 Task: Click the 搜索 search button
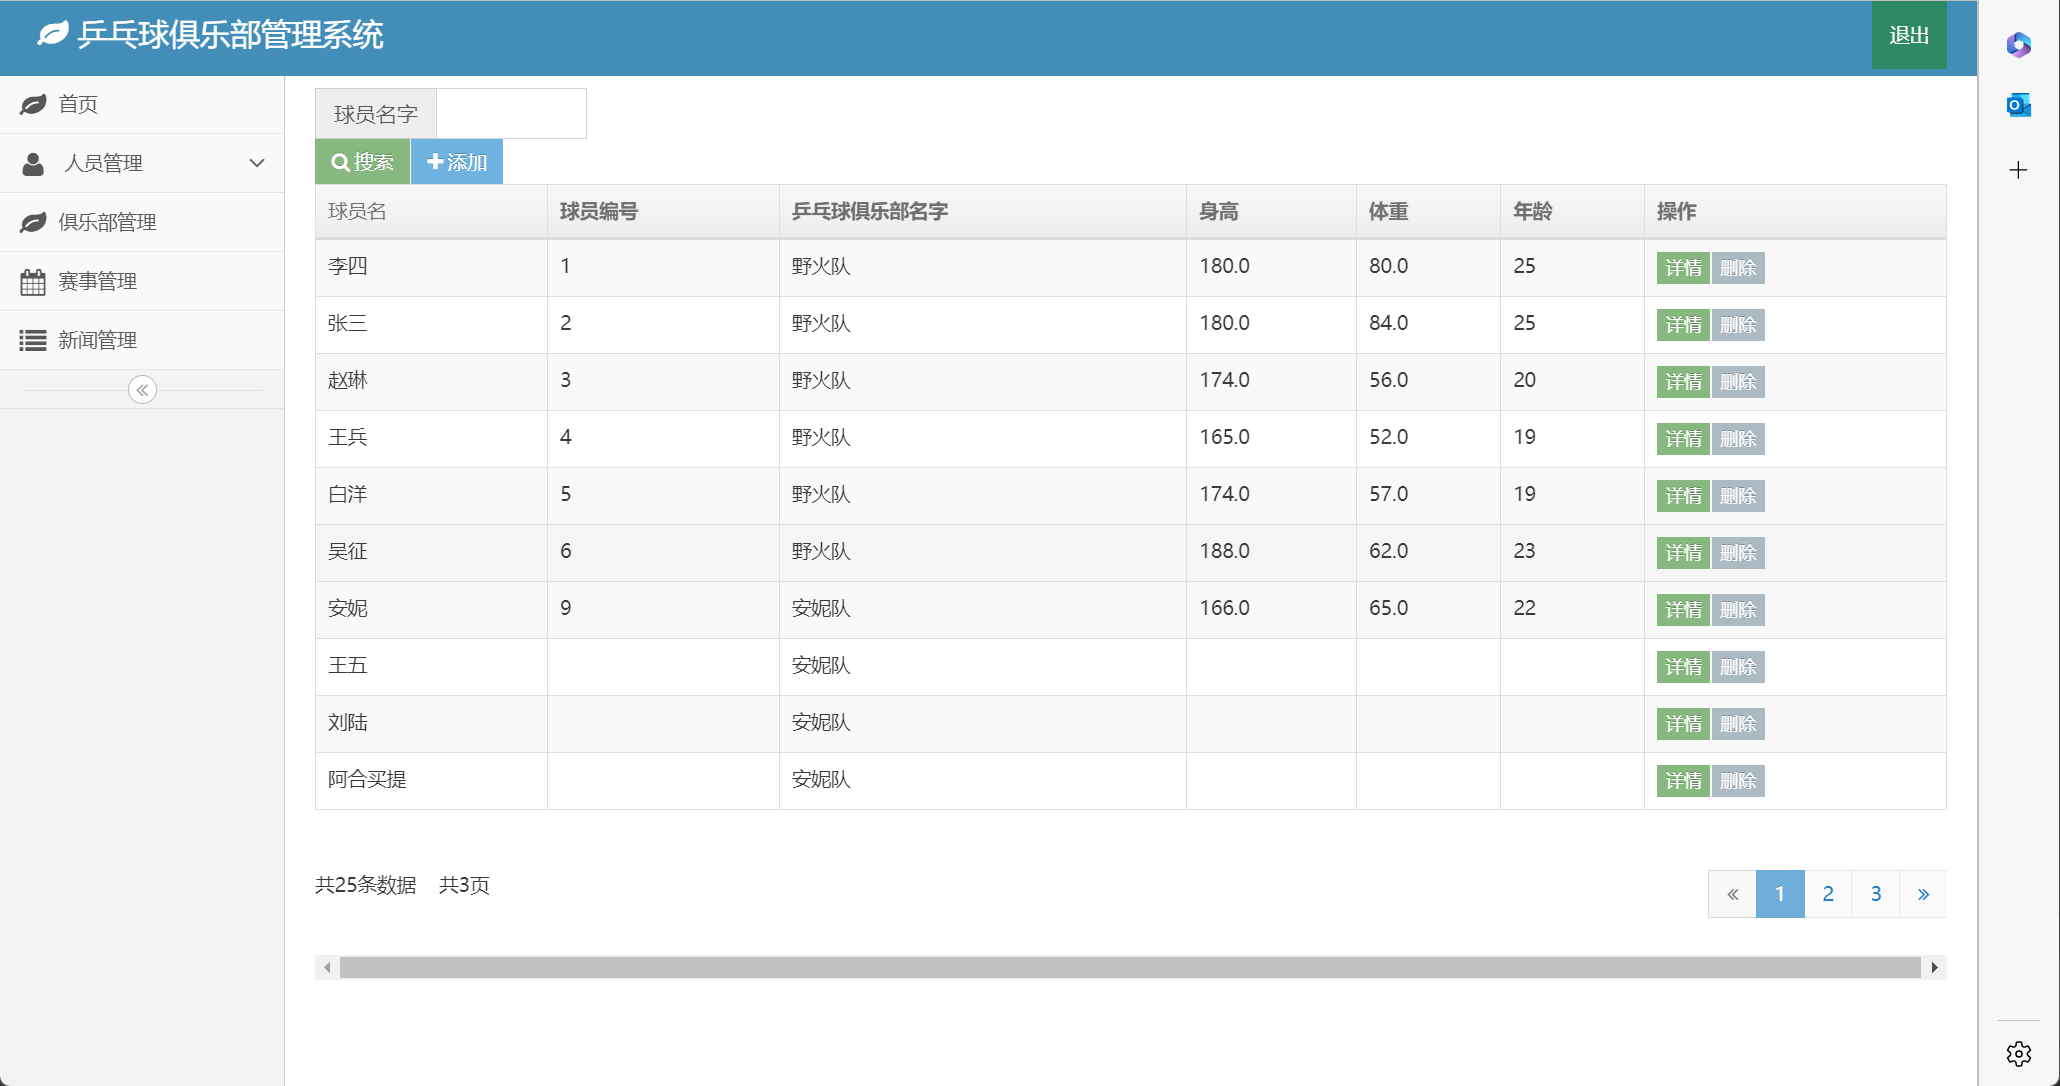point(362,162)
